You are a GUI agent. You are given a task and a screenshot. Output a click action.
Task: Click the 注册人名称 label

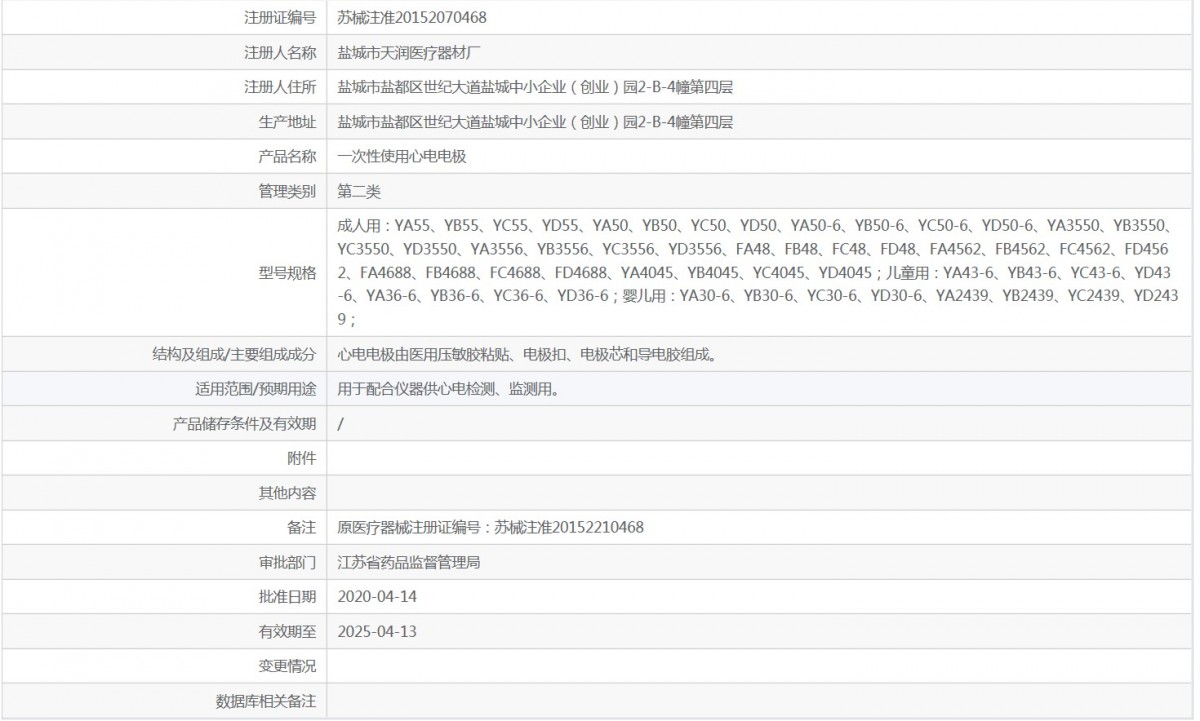click(x=280, y=52)
